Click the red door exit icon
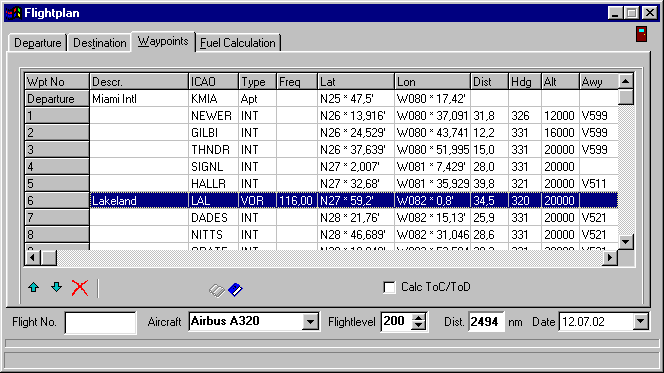This screenshot has height=373, width=664. coord(642,34)
